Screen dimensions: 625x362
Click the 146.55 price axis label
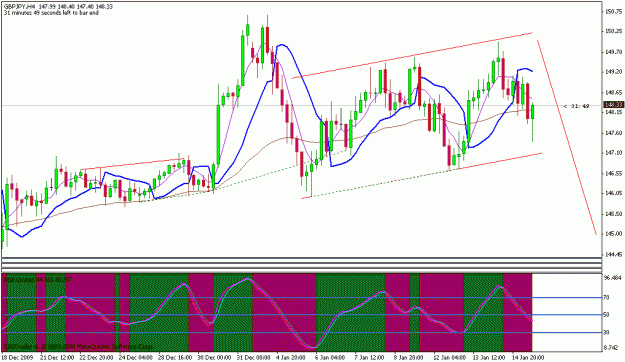click(x=613, y=173)
